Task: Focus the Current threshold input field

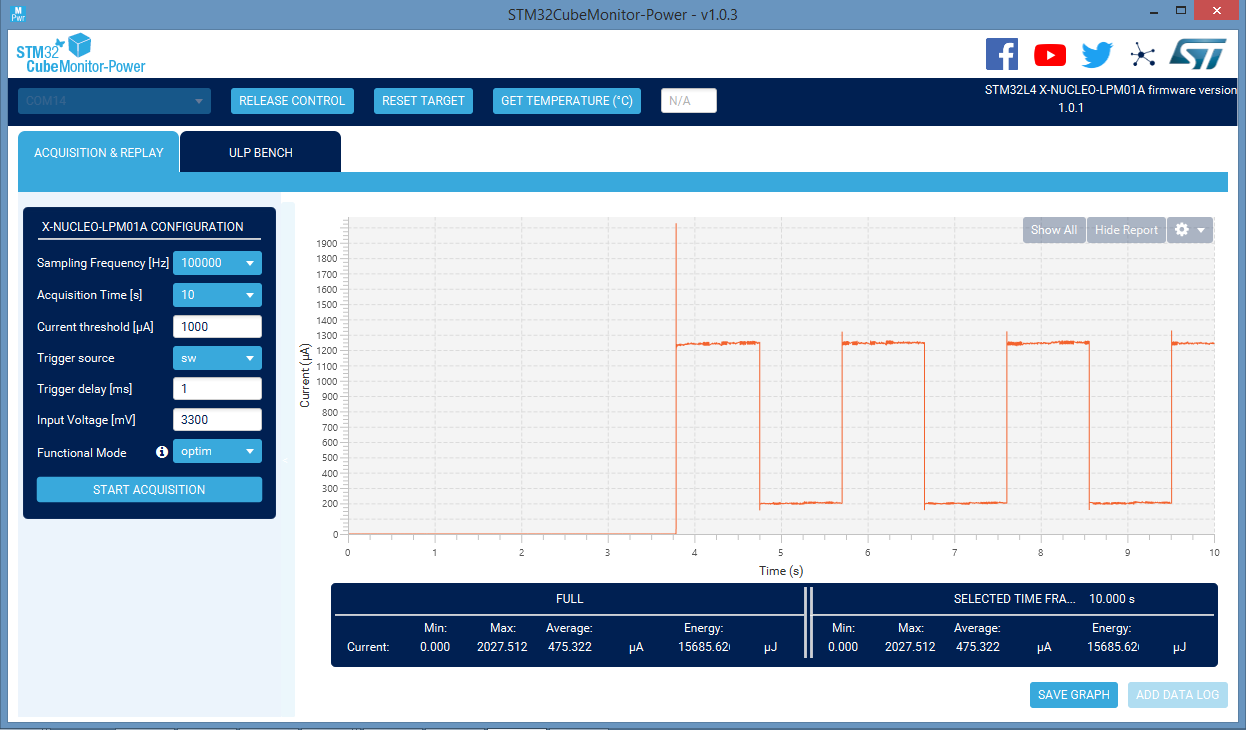Action: pyautogui.click(x=217, y=327)
